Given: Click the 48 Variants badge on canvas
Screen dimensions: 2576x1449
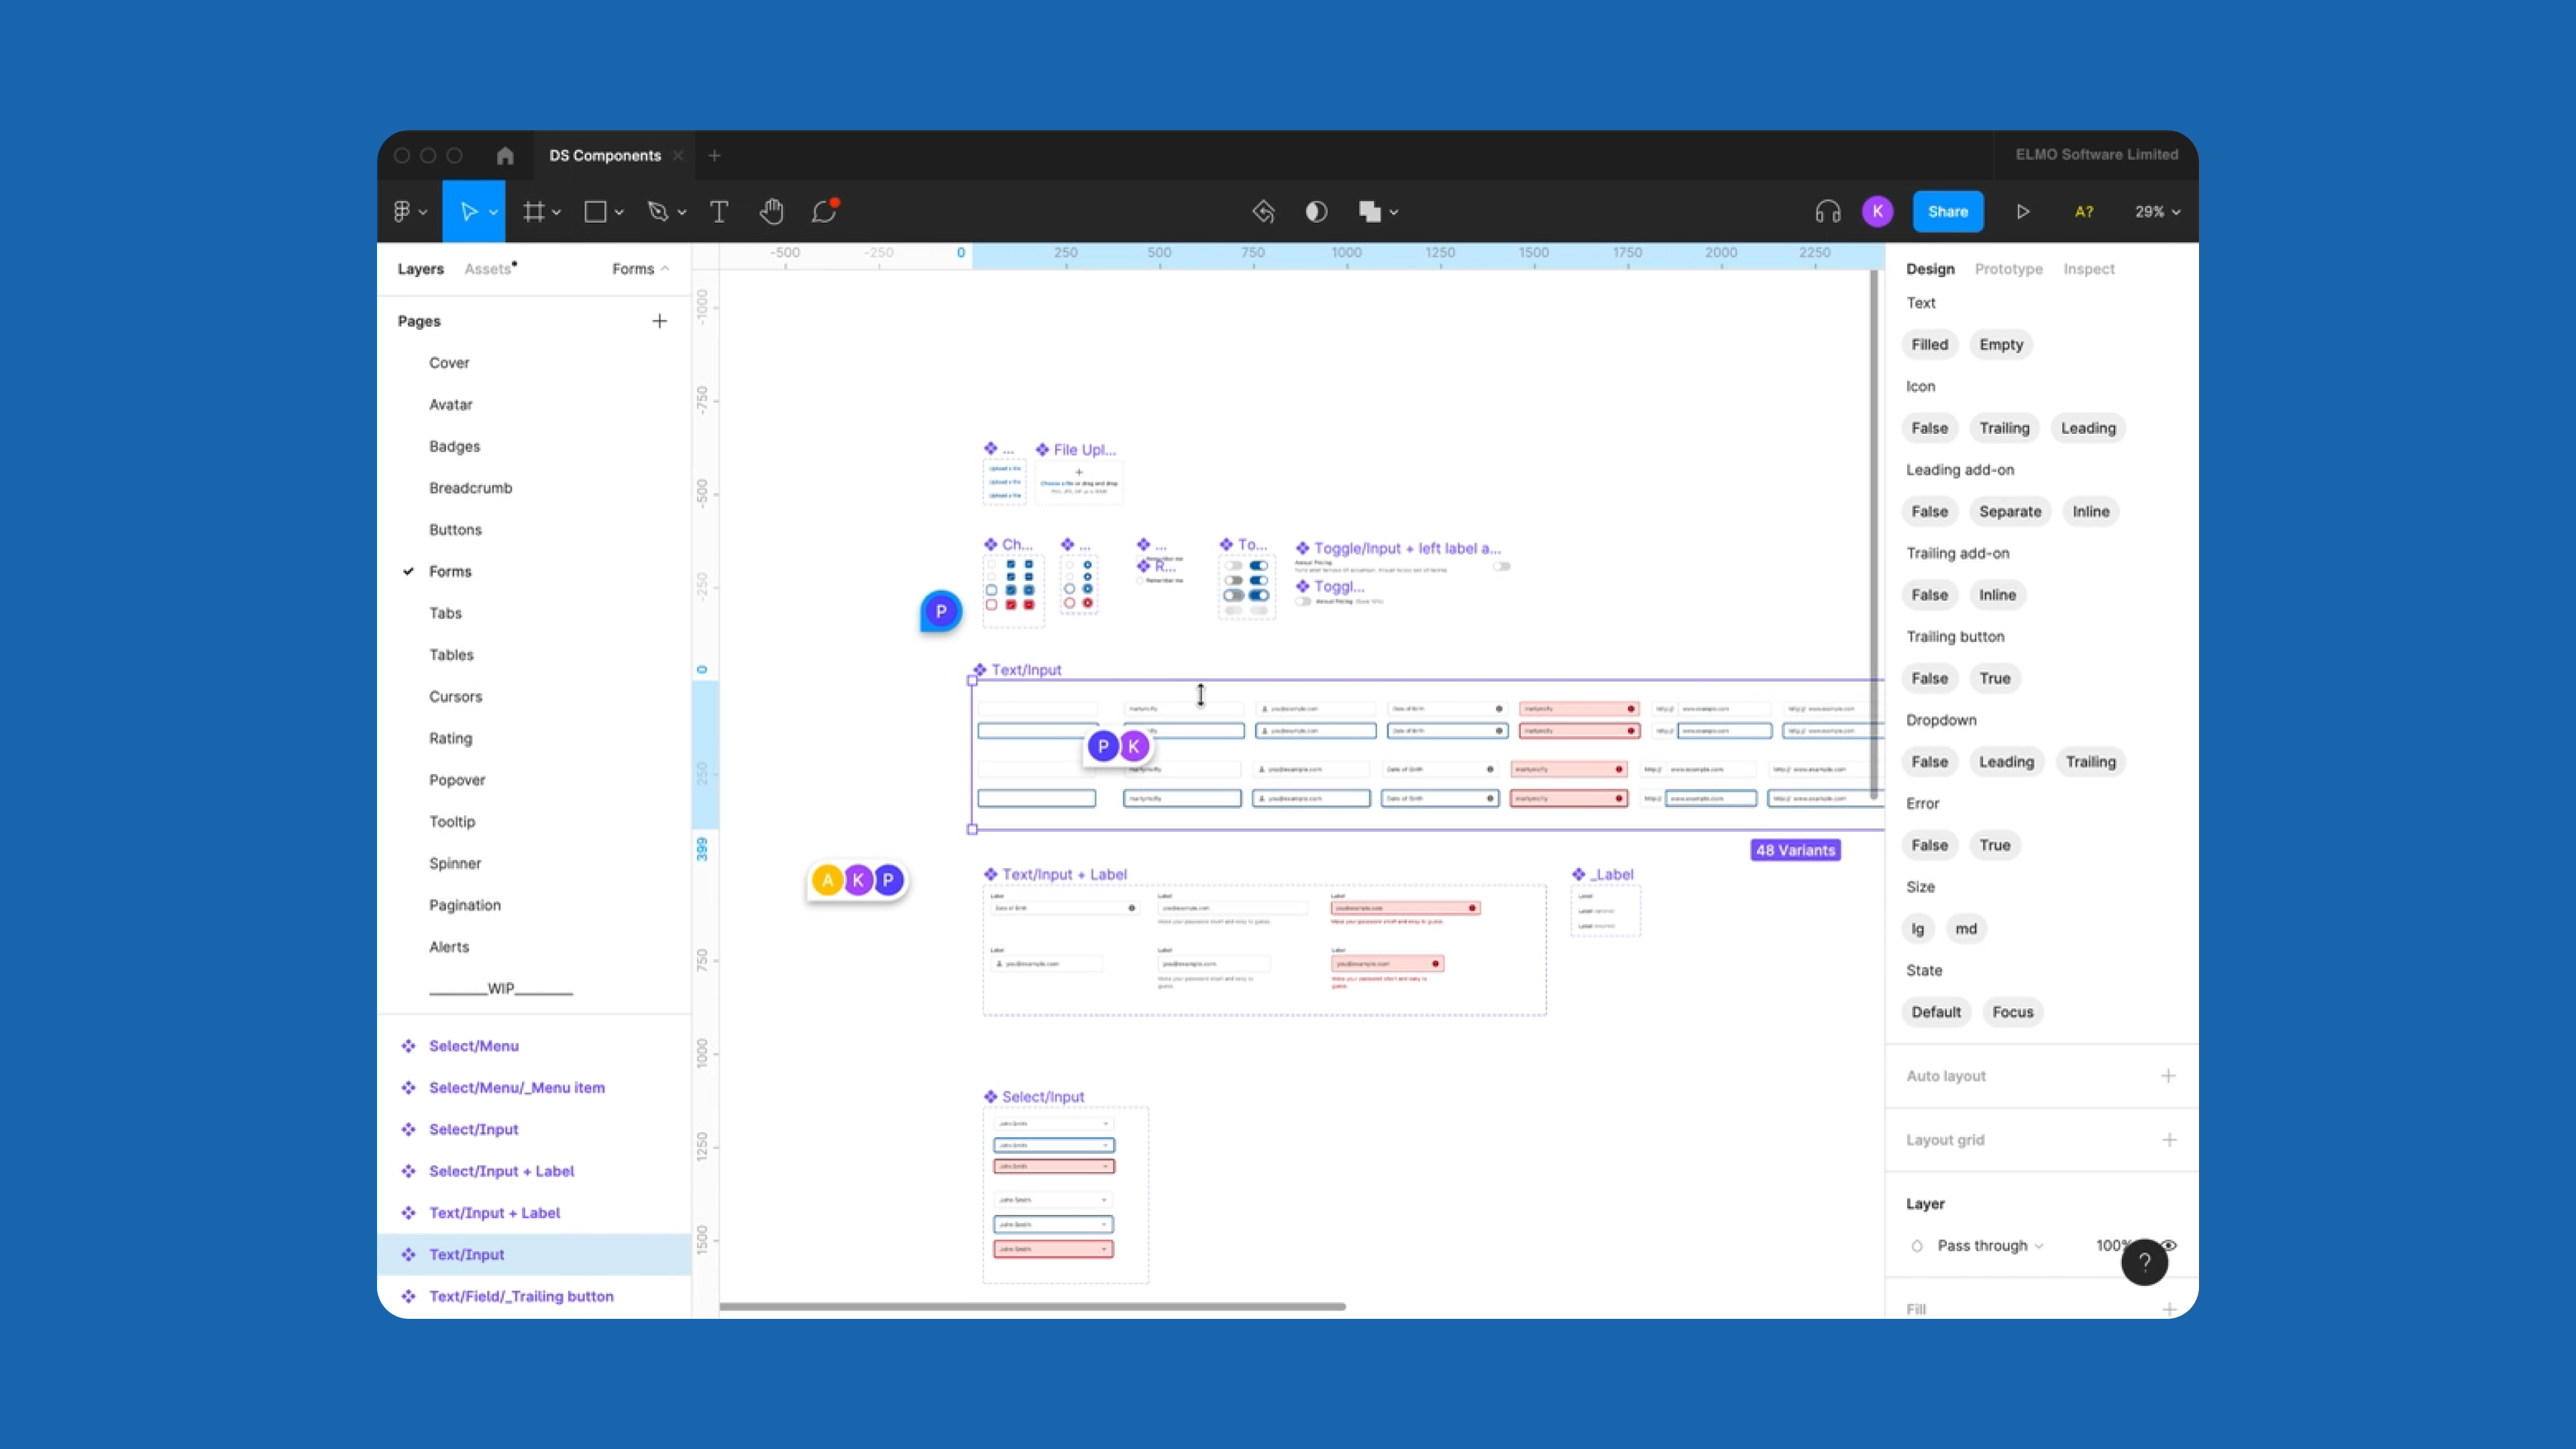Looking at the screenshot, I should pos(1795,850).
